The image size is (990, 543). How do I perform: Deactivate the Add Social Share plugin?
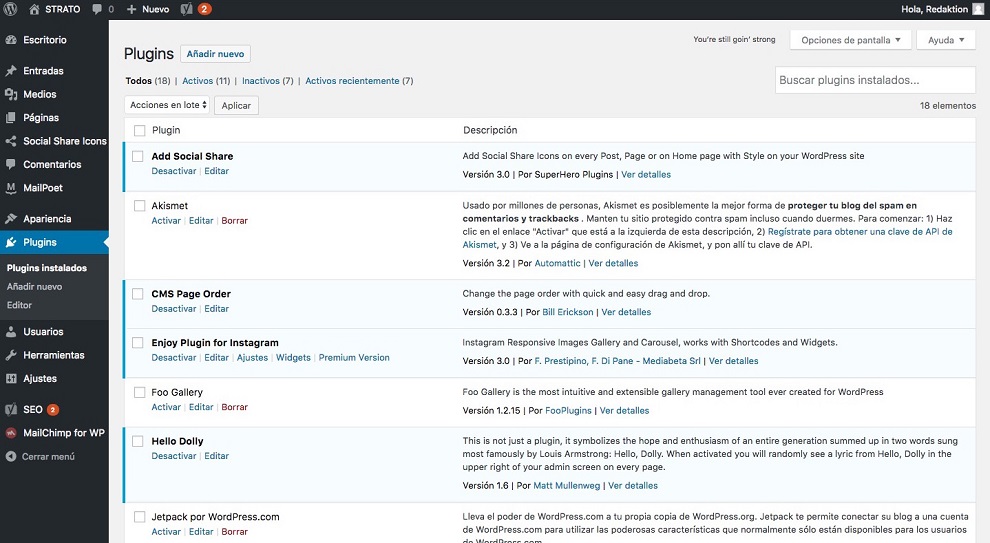click(x=174, y=171)
